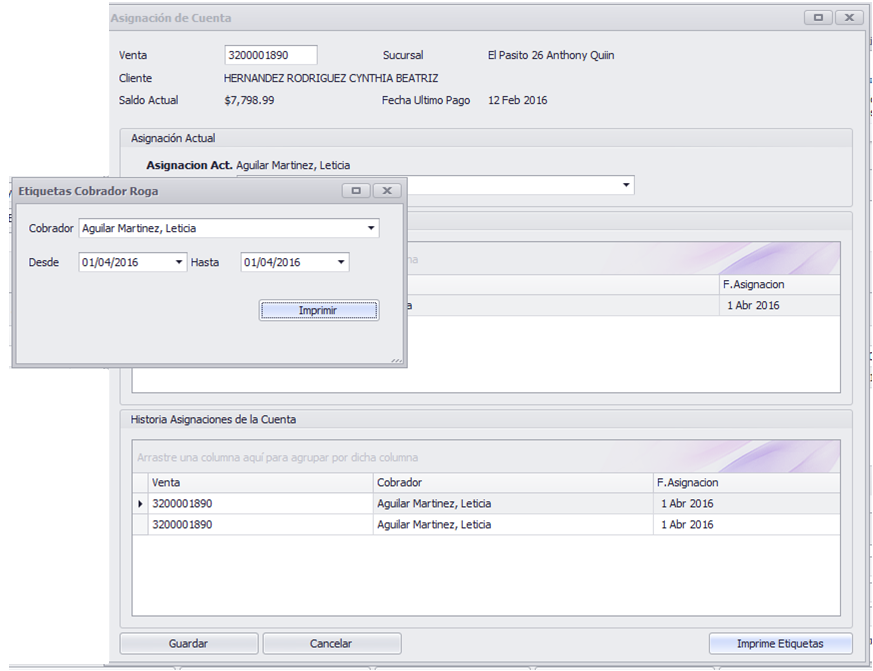The image size is (873, 671).
Task: Click into the Venta number field
Action: [x=271, y=55]
